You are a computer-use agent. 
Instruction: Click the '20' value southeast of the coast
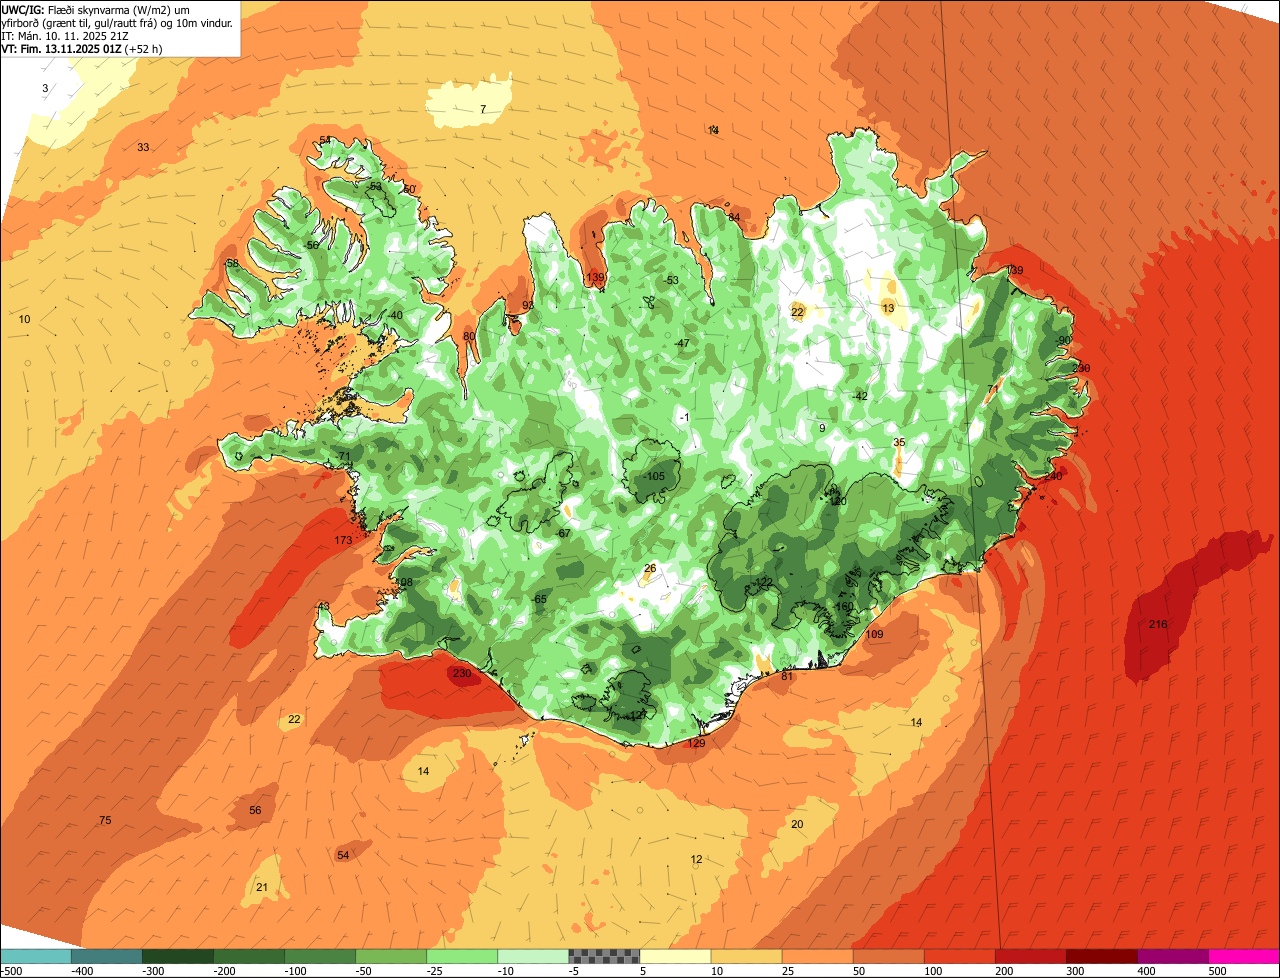[797, 825]
